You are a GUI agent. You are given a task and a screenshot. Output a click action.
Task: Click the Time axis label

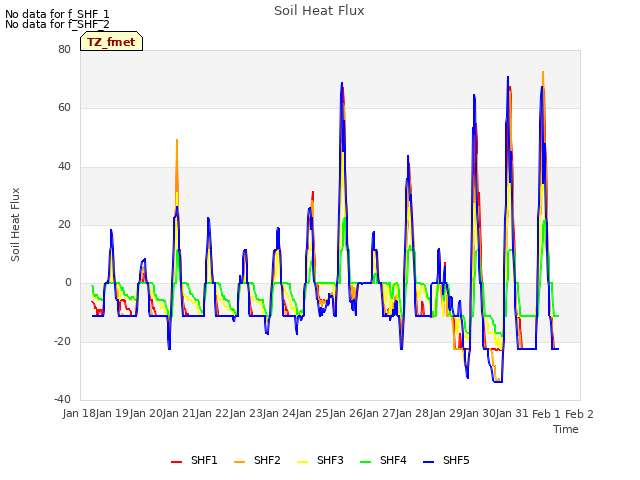(566, 429)
